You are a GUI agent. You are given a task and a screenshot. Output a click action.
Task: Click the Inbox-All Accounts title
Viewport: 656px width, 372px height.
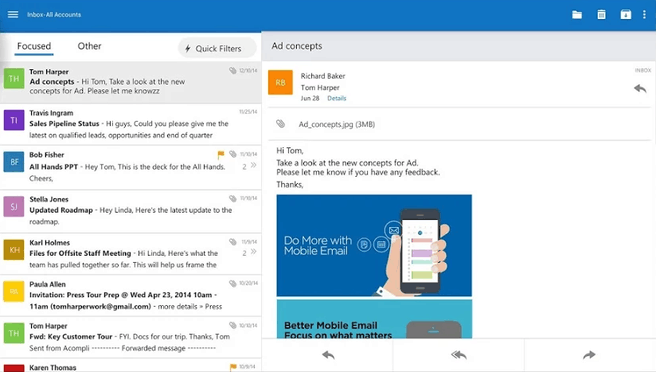tap(54, 15)
